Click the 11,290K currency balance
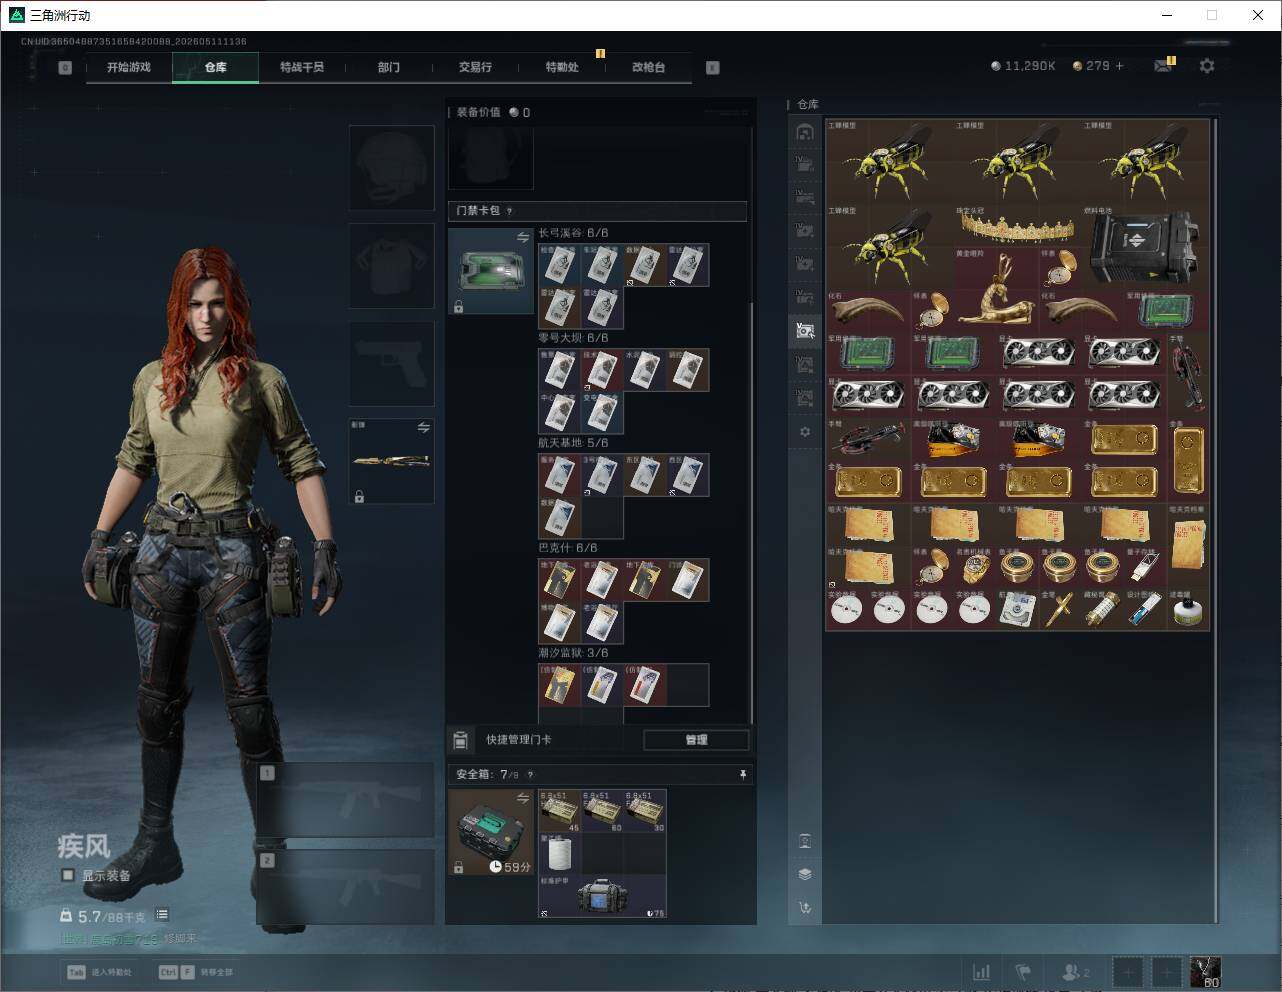1282x992 pixels. (1023, 66)
